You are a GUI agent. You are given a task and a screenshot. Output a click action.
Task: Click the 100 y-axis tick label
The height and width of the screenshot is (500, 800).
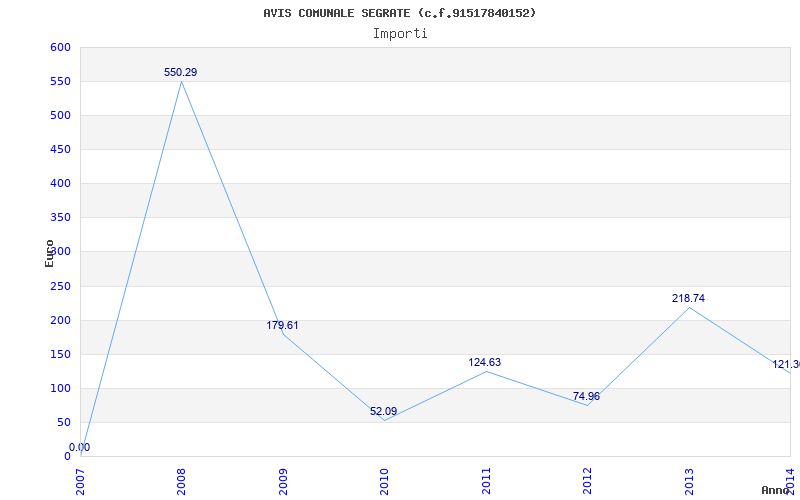click(60, 389)
